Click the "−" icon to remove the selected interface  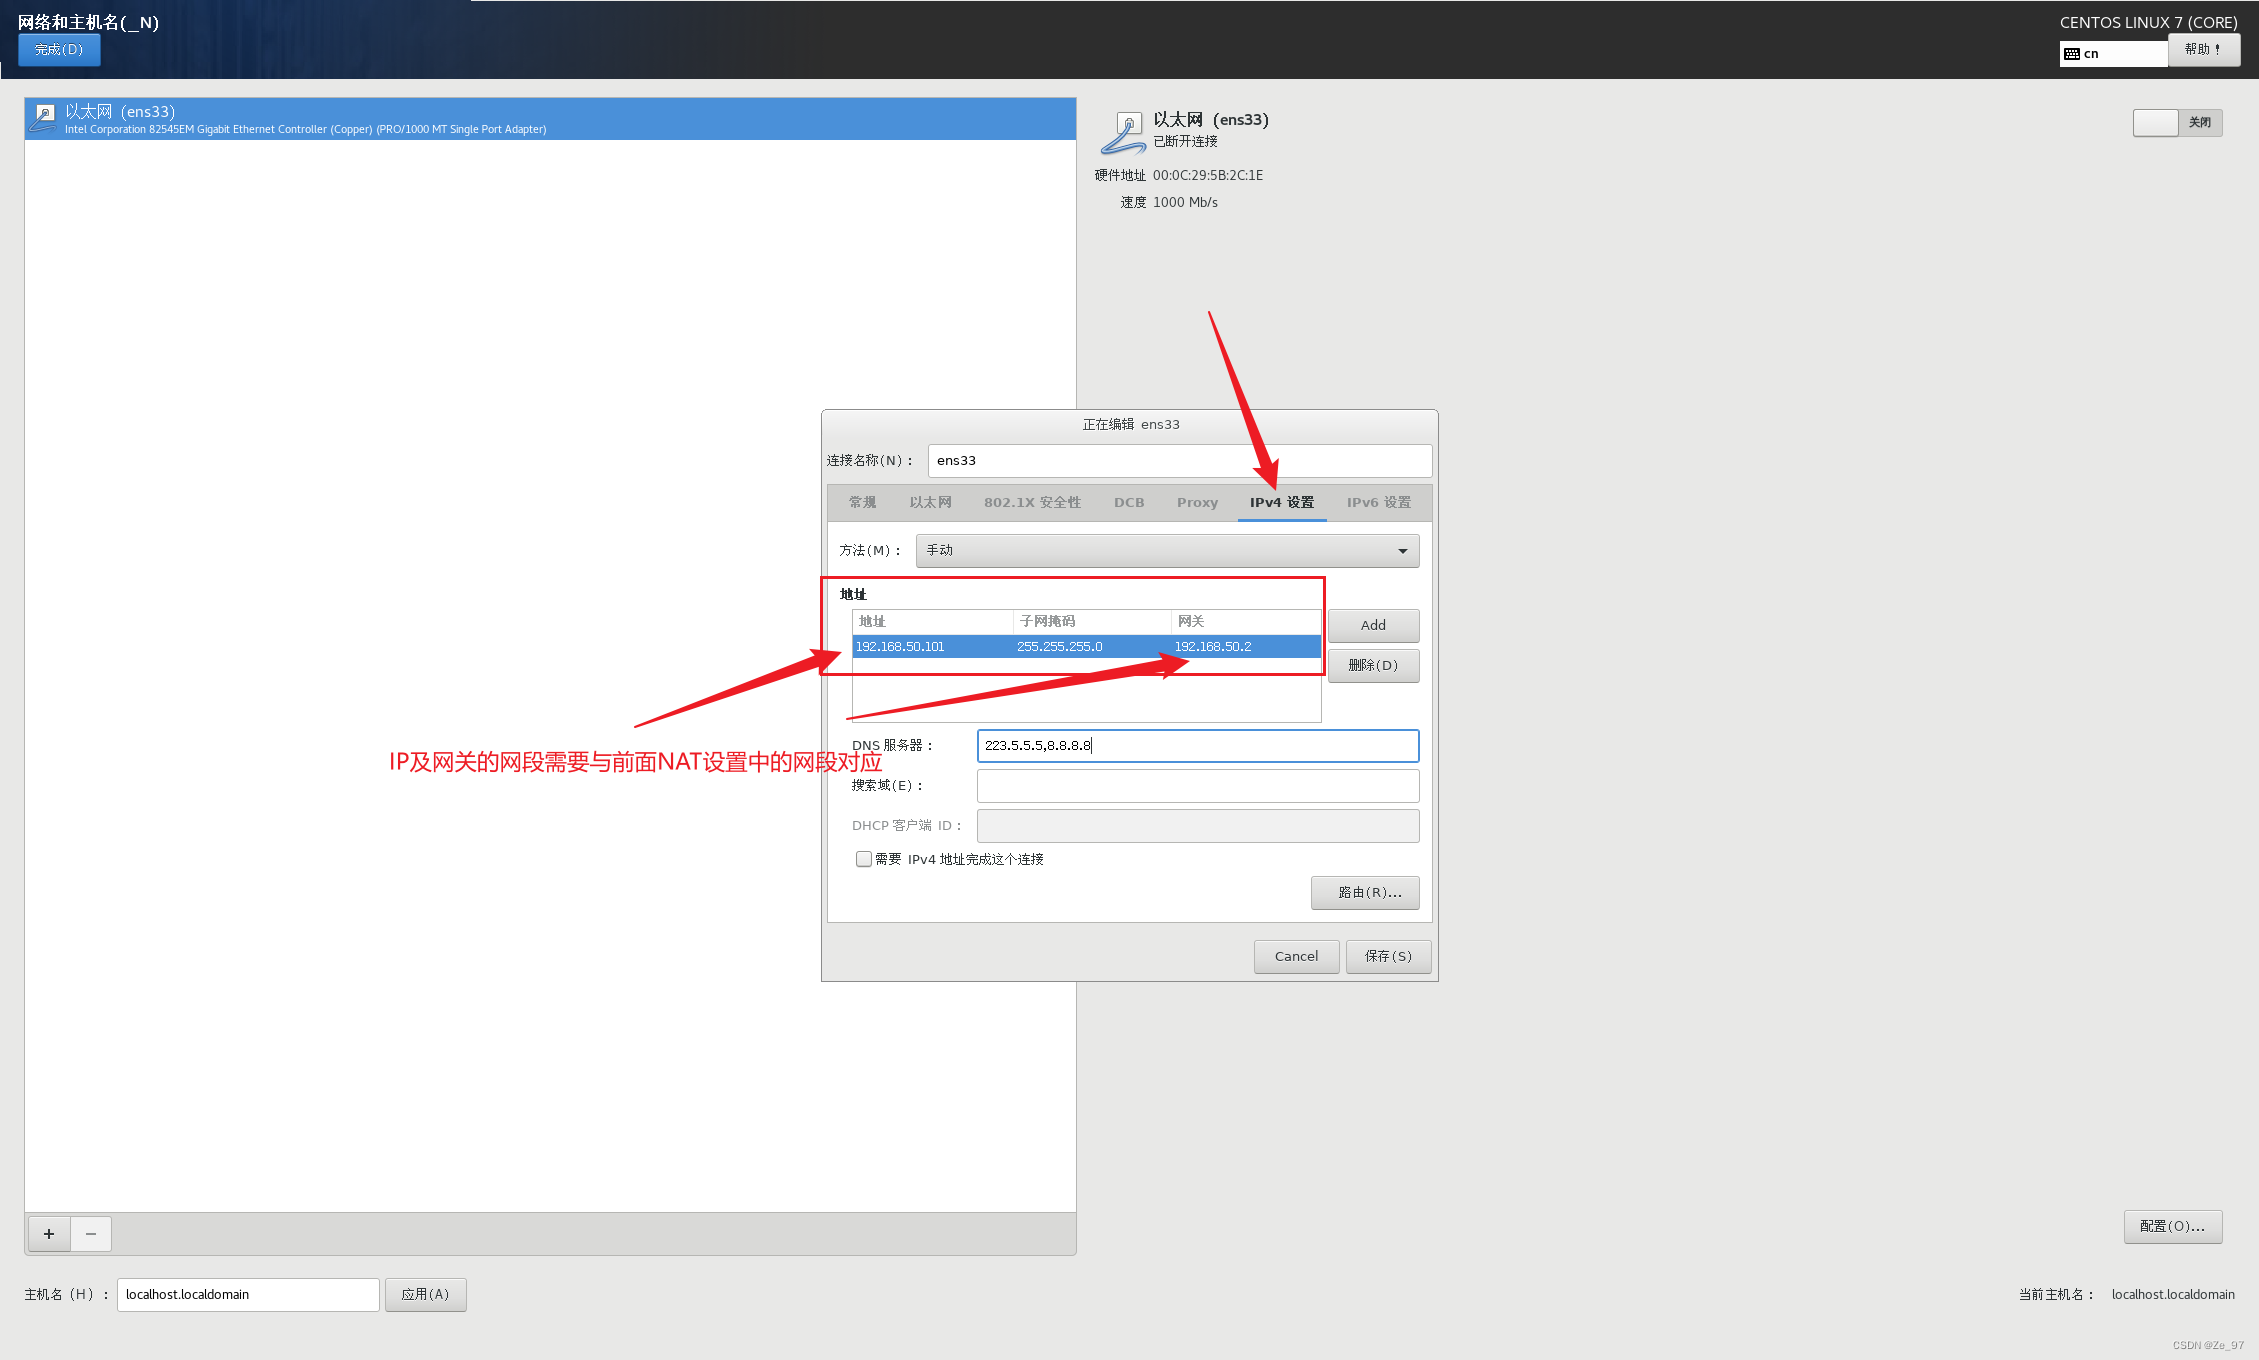pyautogui.click(x=91, y=1234)
